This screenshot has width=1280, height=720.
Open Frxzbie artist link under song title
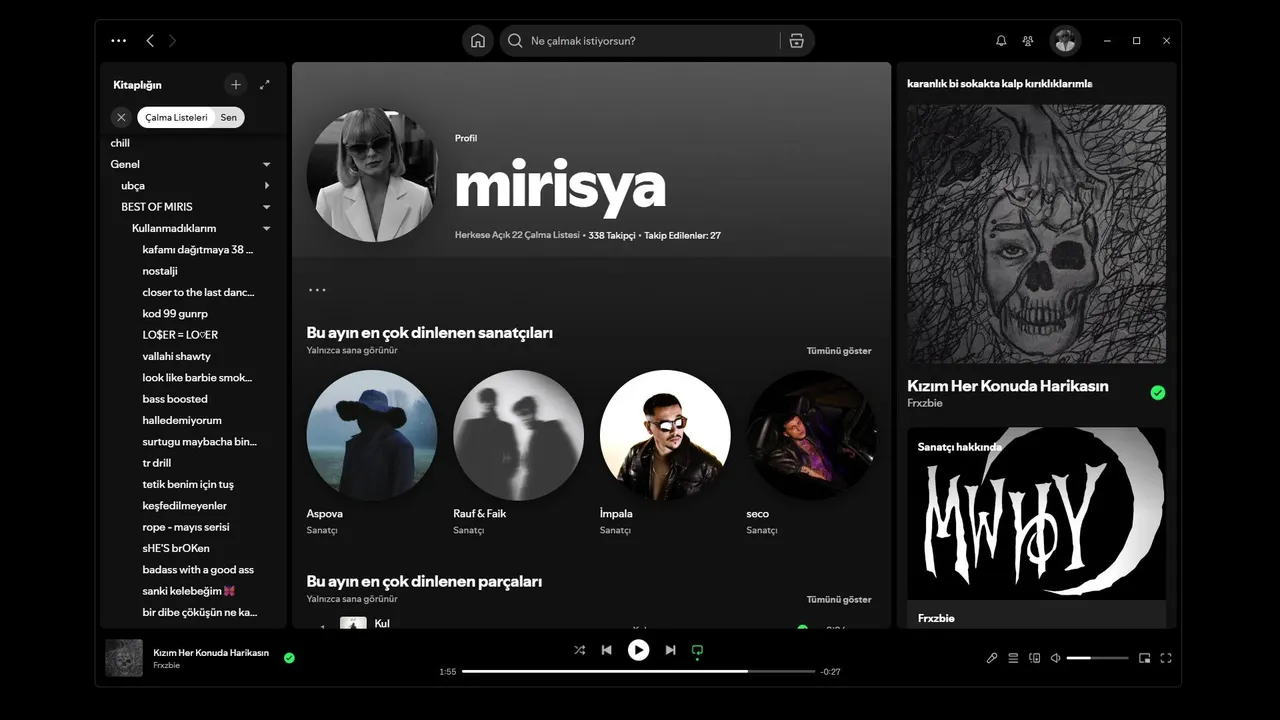pos(167,666)
